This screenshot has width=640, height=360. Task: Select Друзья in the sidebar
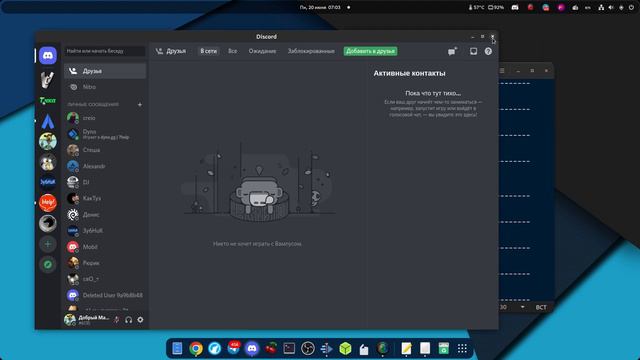(x=105, y=71)
